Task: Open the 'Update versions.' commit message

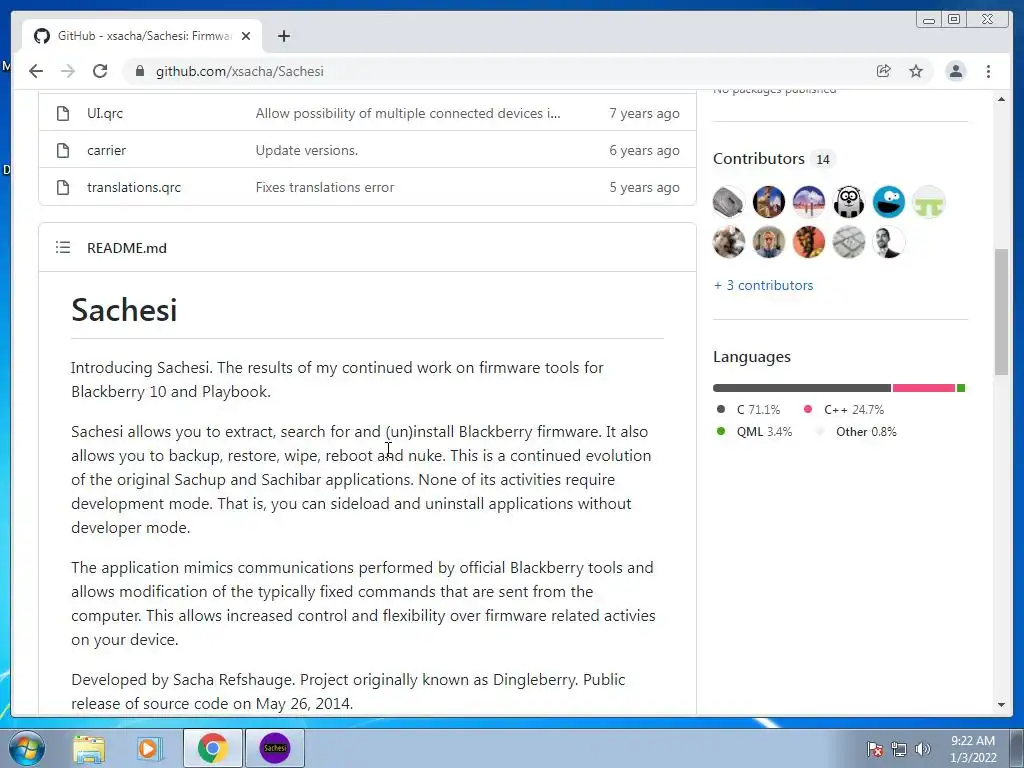Action: [306, 150]
